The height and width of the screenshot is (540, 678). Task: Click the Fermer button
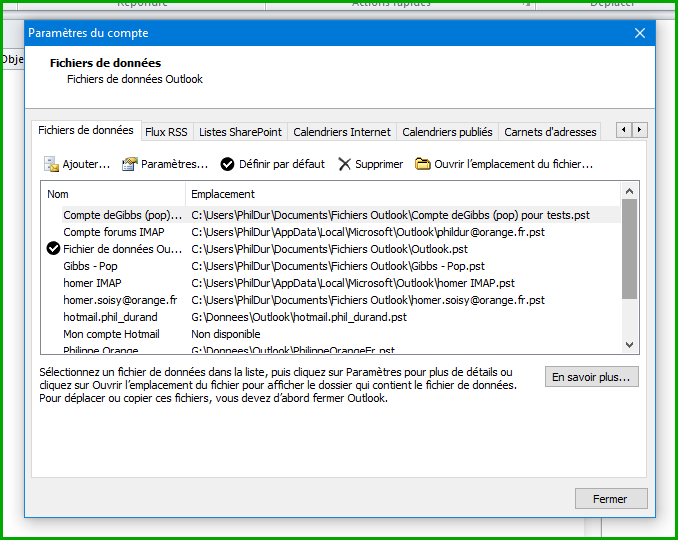(x=611, y=499)
